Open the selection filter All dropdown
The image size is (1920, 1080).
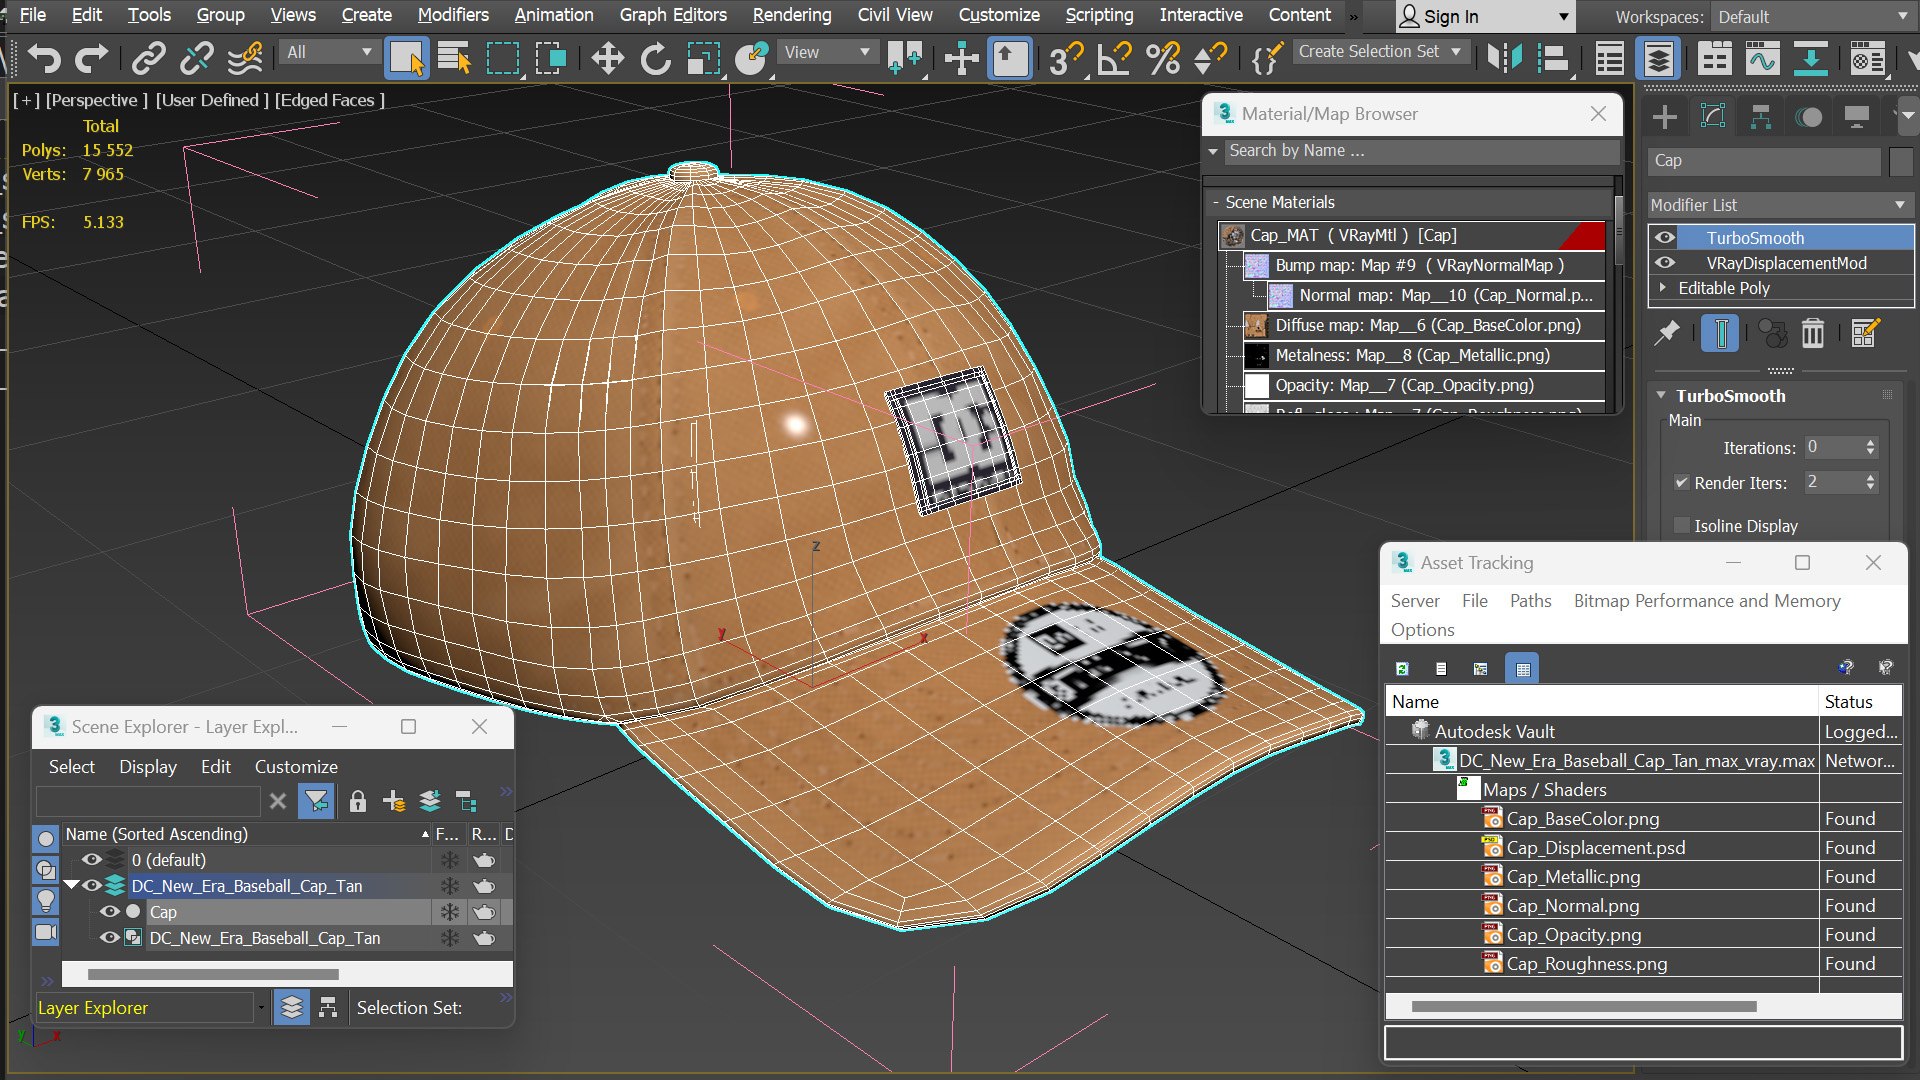point(328,52)
